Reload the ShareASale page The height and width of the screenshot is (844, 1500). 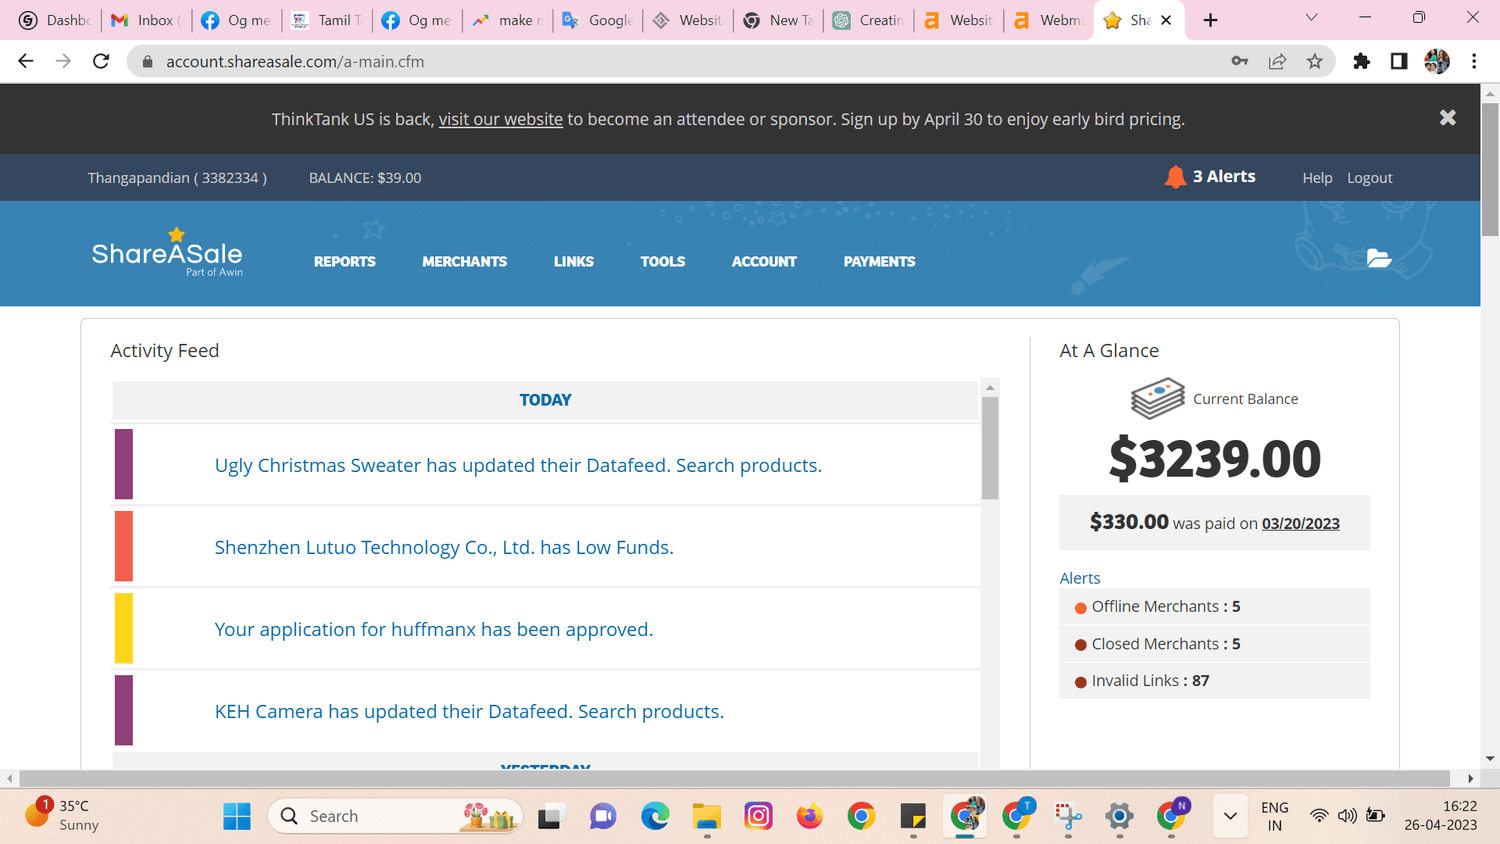(x=101, y=61)
